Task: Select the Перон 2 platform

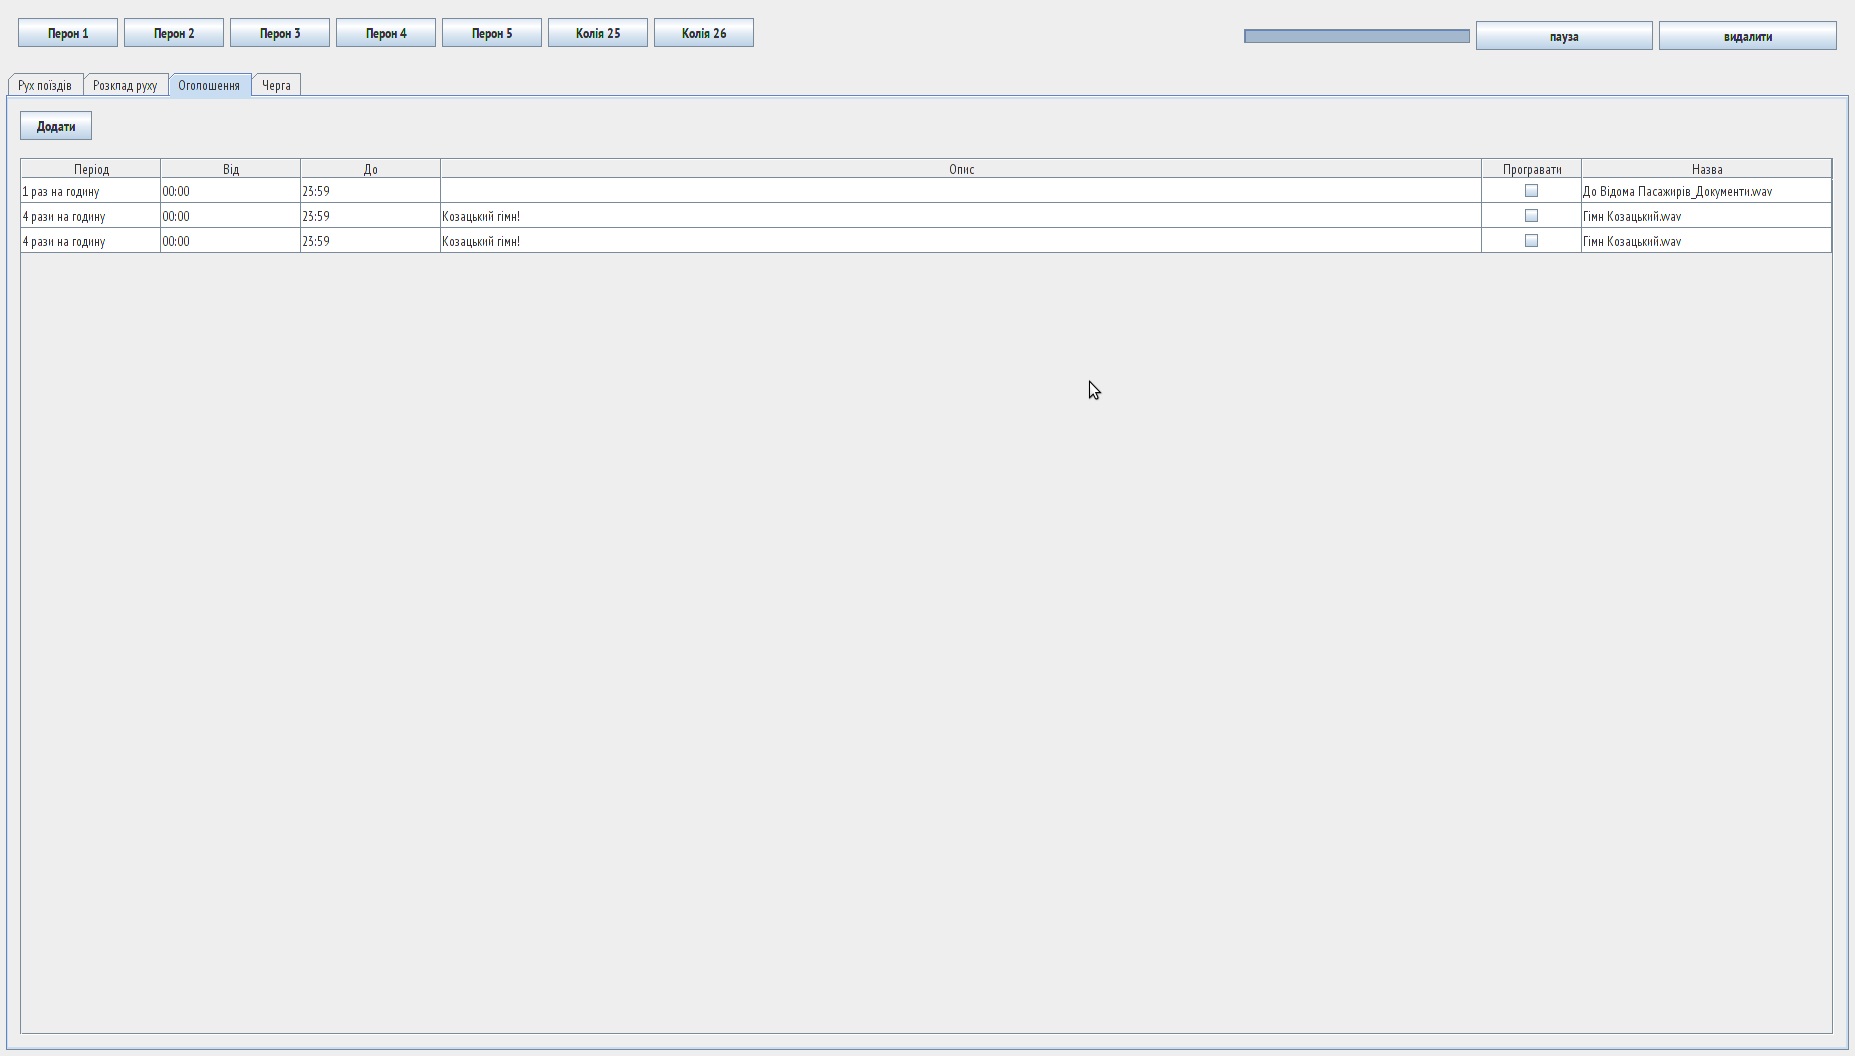Action: tap(173, 32)
